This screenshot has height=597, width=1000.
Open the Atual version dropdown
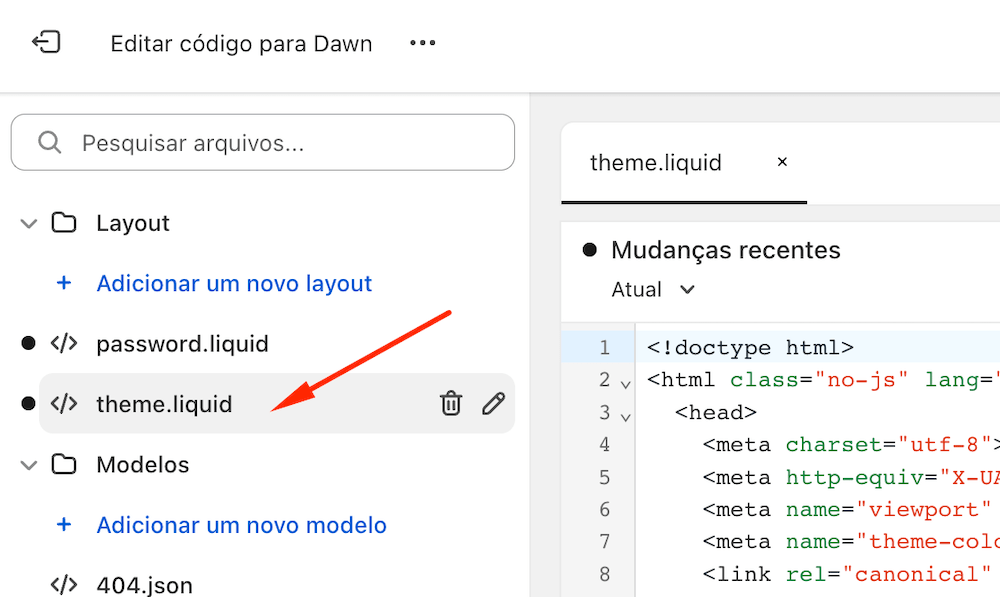click(x=652, y=290)
